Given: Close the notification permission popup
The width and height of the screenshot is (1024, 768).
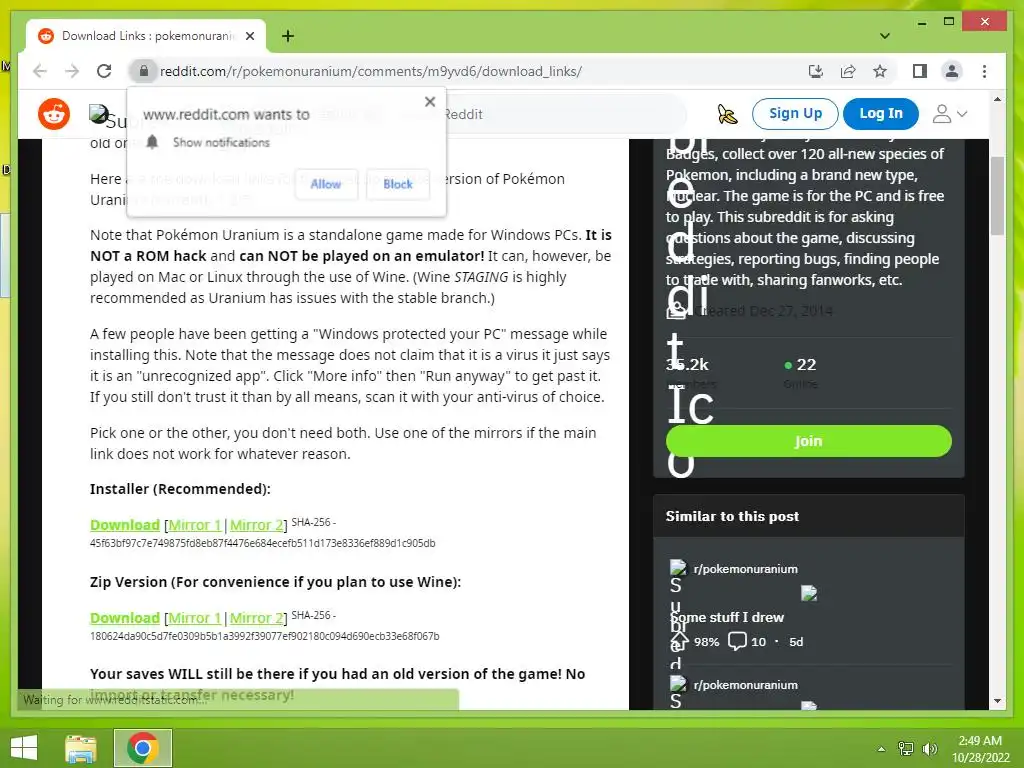Looking at the screenshot, I should click(430, 101).
